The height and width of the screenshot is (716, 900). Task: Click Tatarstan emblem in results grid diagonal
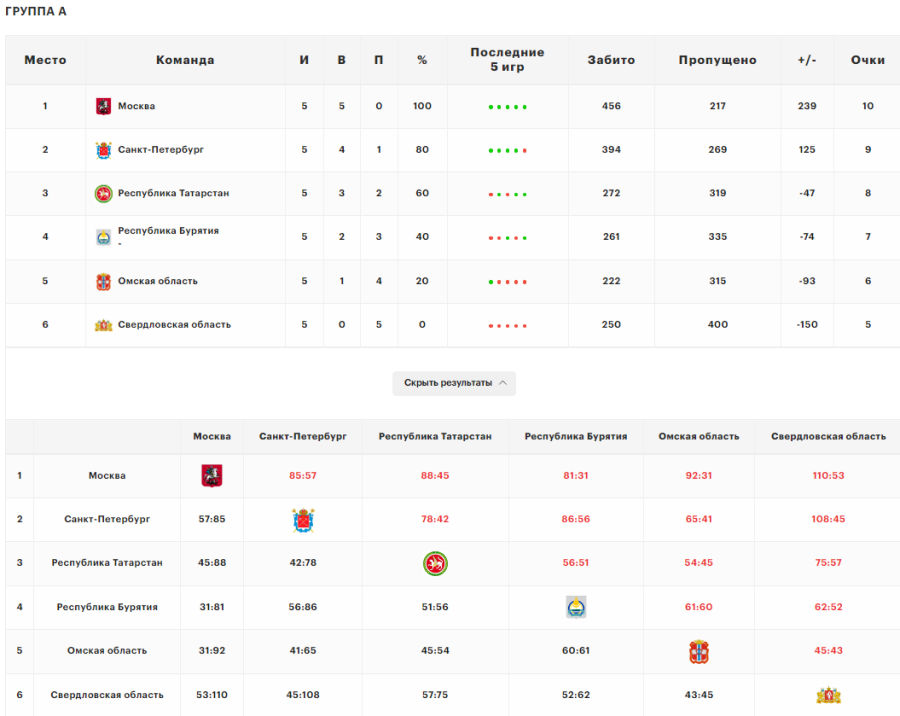434,563
